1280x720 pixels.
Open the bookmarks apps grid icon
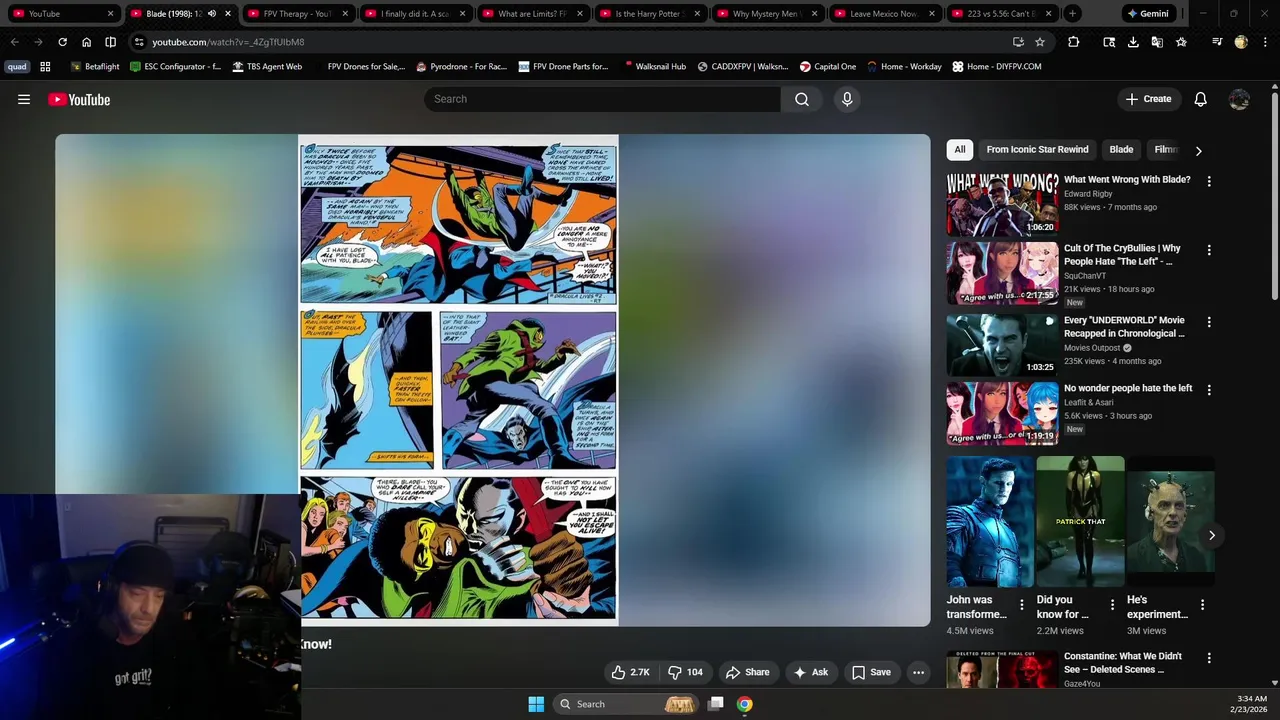coord(45,66)
